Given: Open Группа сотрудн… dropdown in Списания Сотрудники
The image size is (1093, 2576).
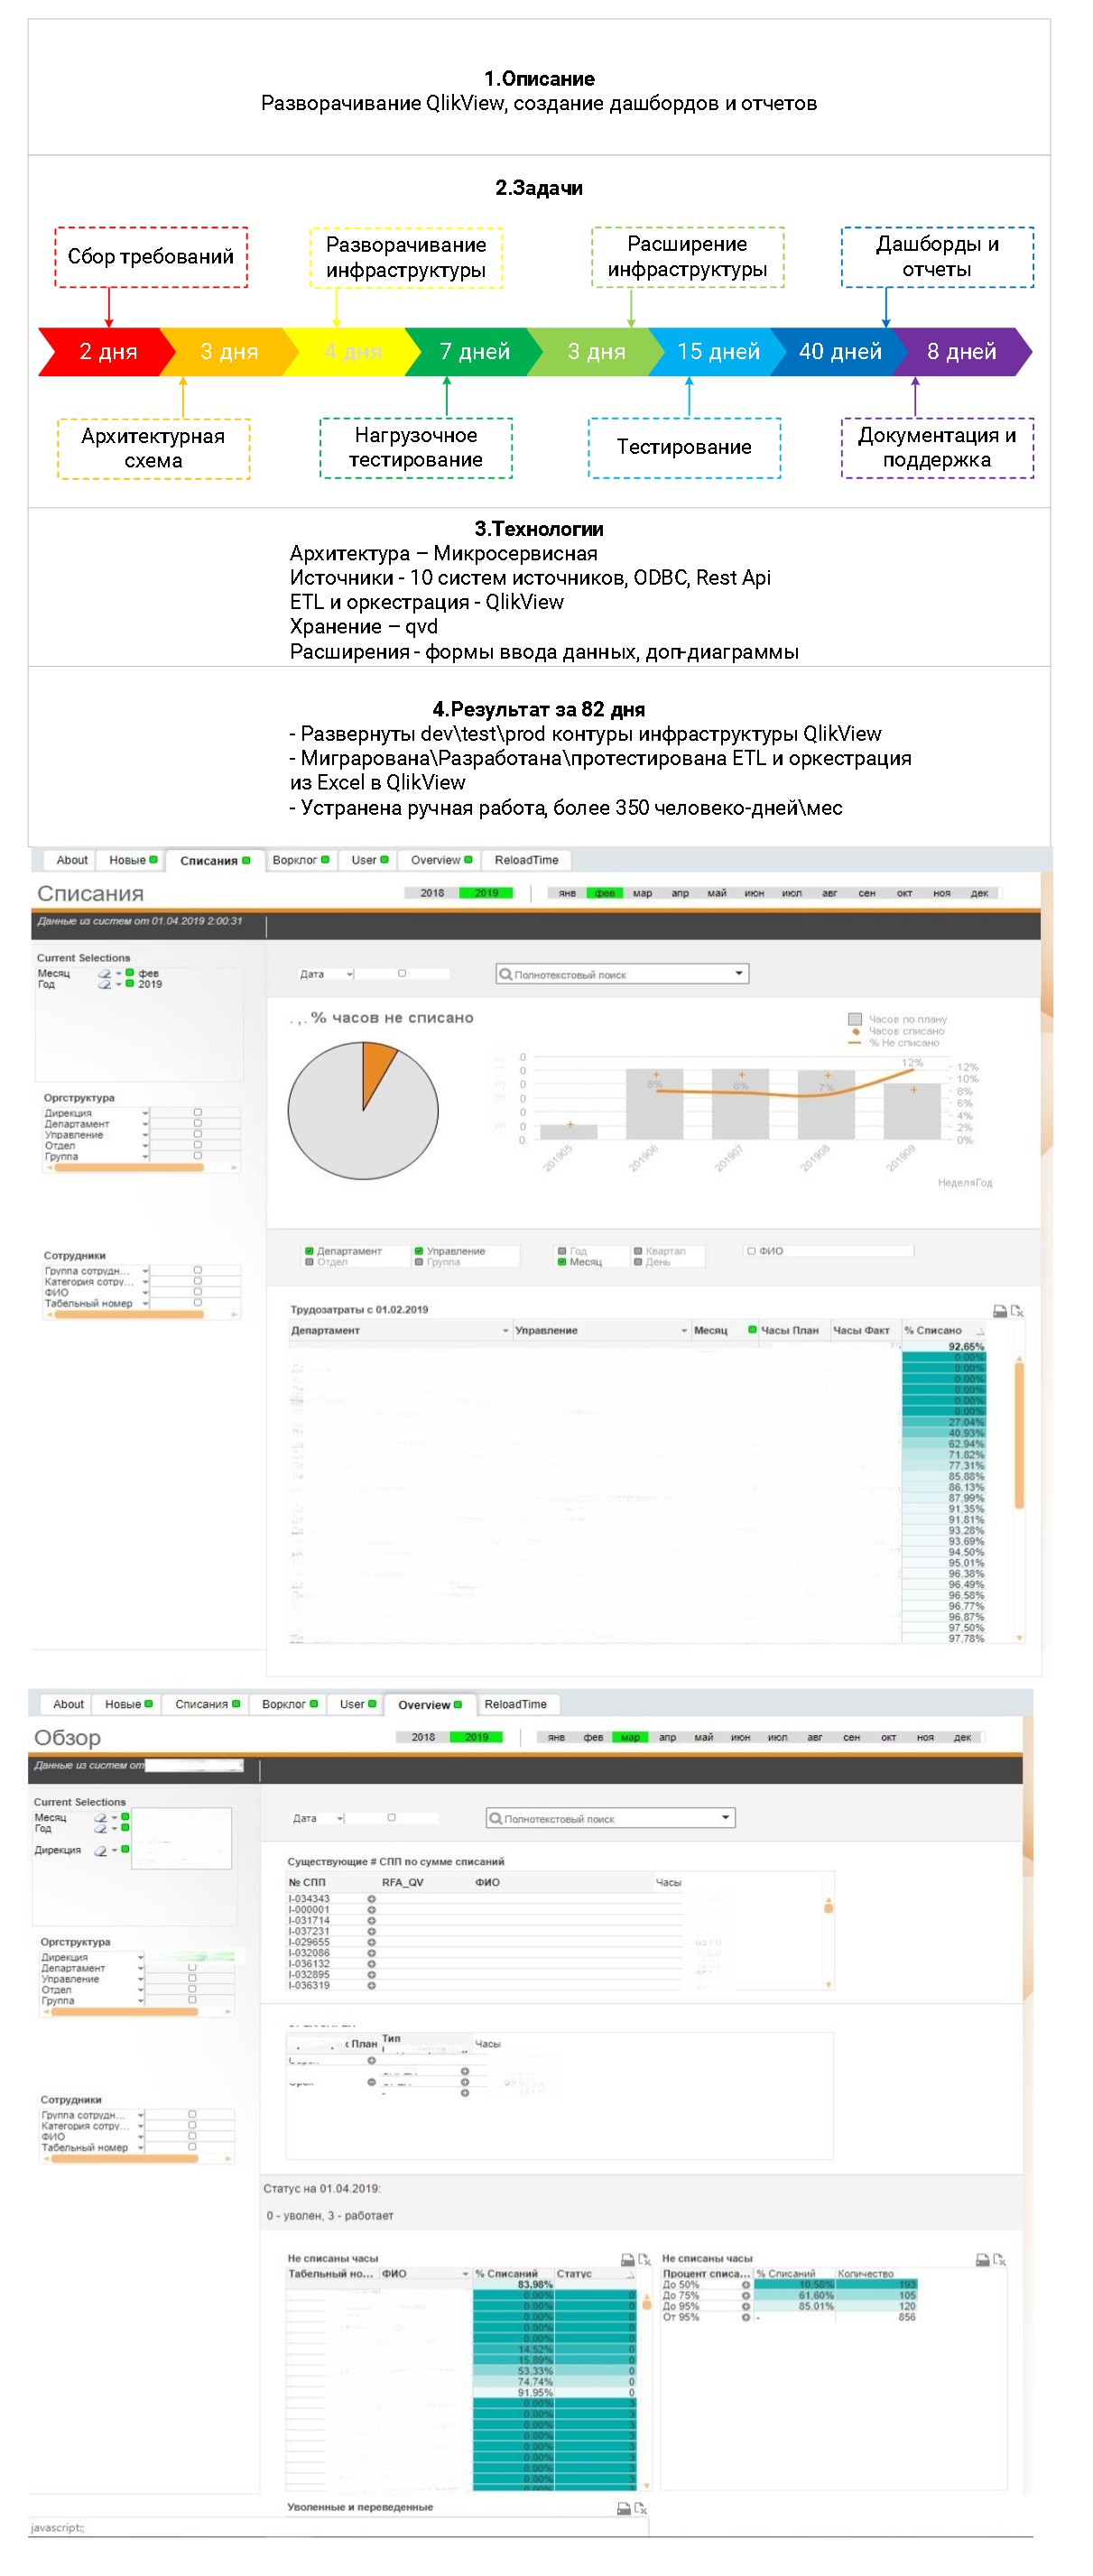Looking at the screenshot, I should pos(145,1271).
